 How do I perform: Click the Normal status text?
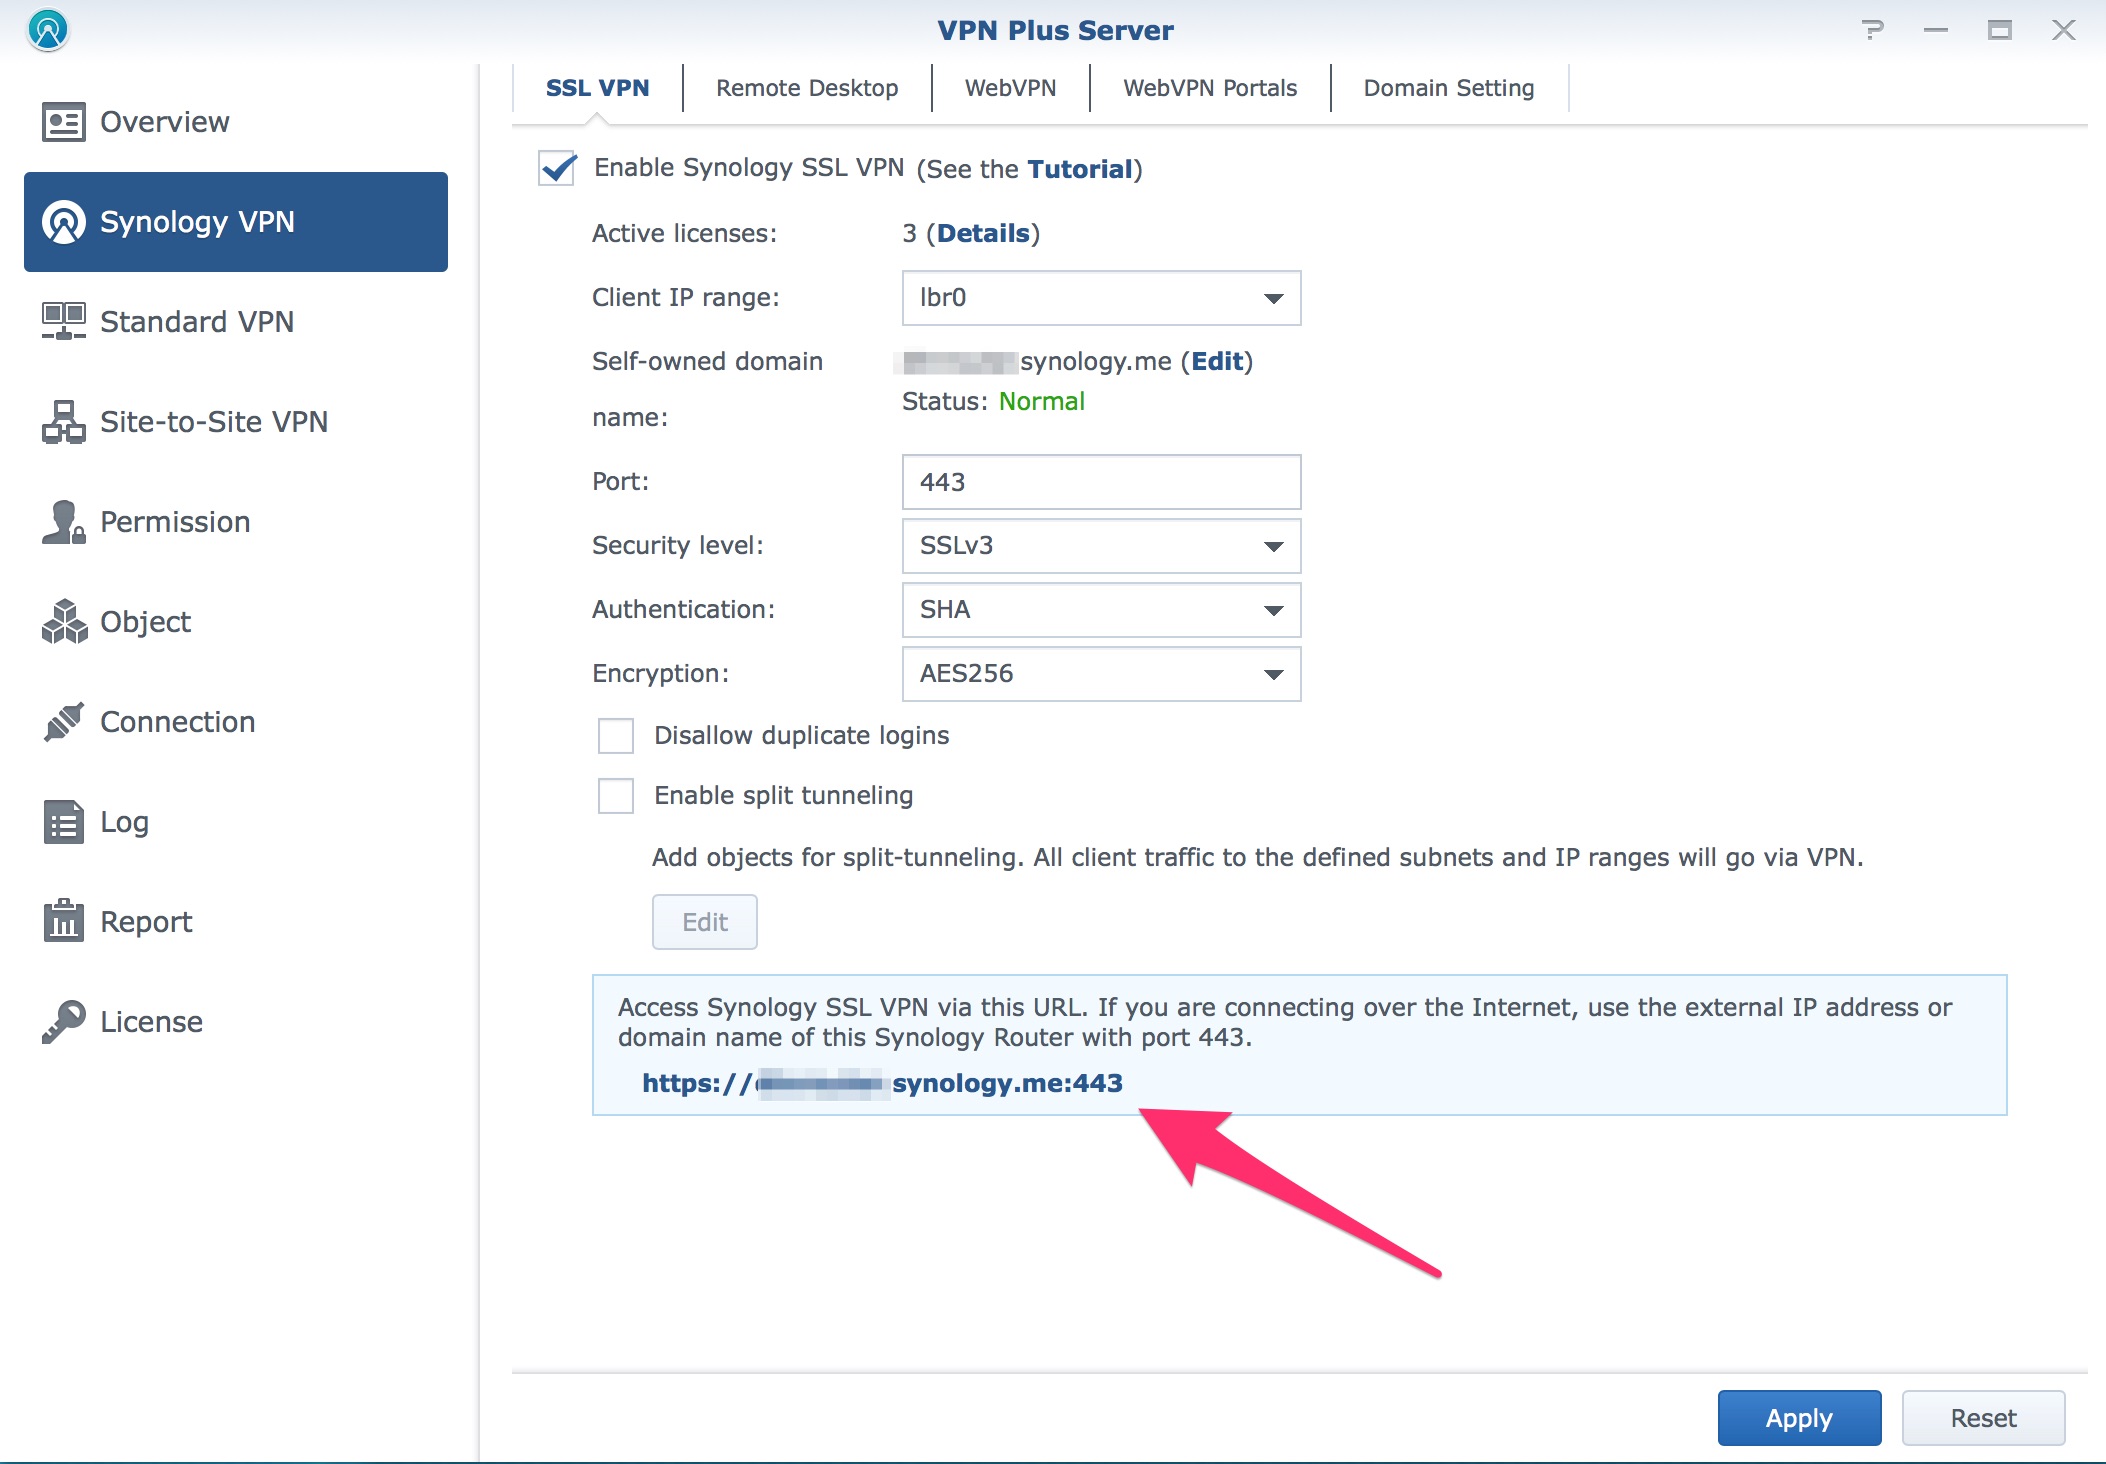tap(1041, 401)
